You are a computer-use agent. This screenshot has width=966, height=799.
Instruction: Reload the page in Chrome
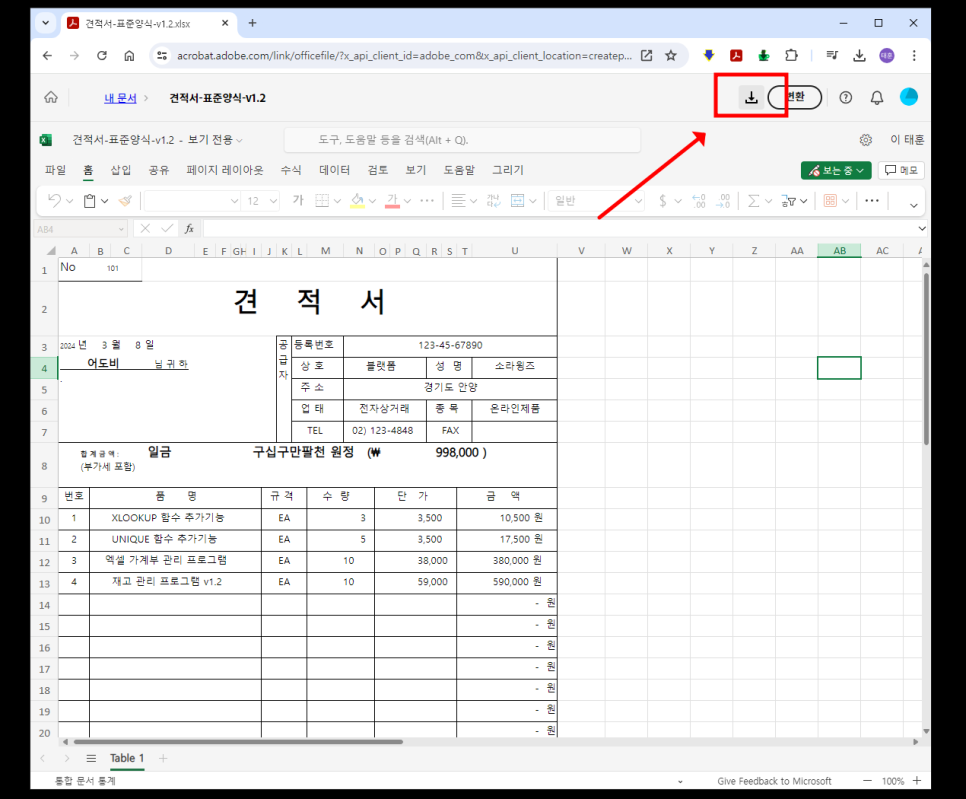click(102, 55)
